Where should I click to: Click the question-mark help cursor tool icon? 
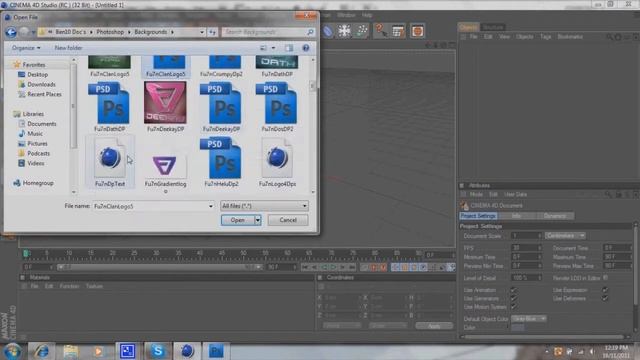[380, 31]
